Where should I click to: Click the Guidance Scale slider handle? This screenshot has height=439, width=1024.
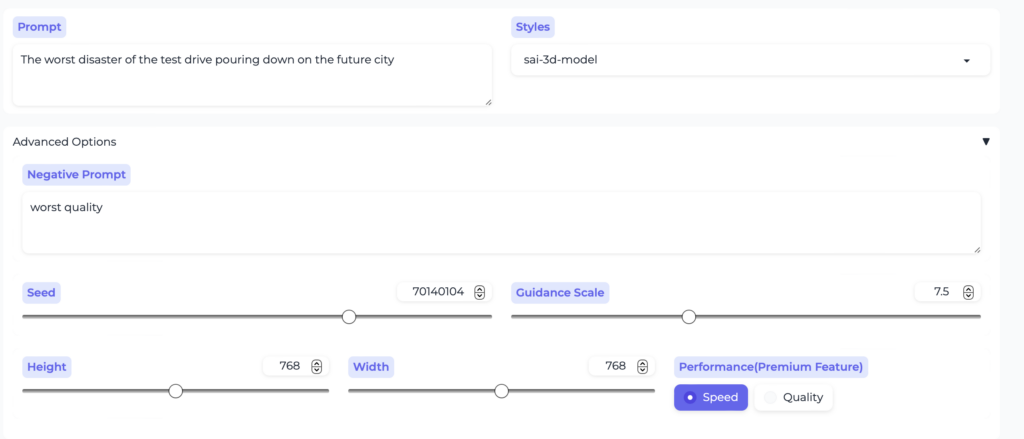click(689, 317)
